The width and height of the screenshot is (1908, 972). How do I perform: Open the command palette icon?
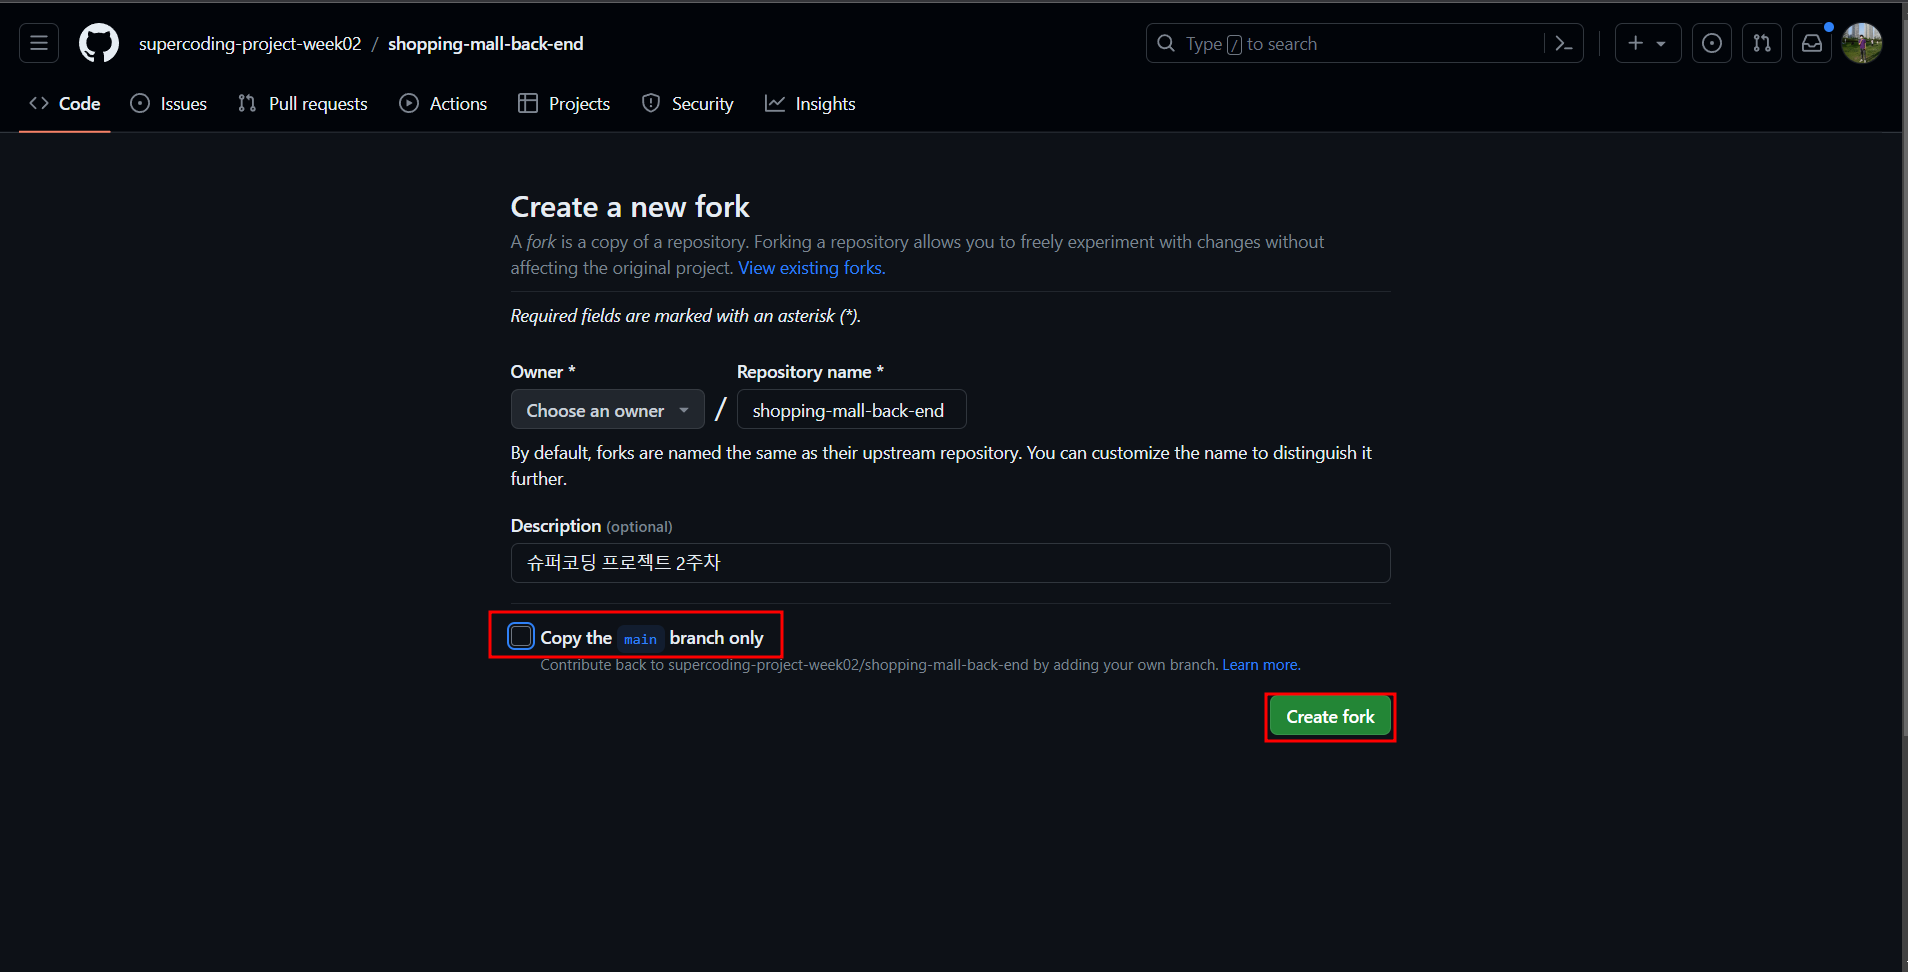pyautogui.click(x=1564, y=43)
